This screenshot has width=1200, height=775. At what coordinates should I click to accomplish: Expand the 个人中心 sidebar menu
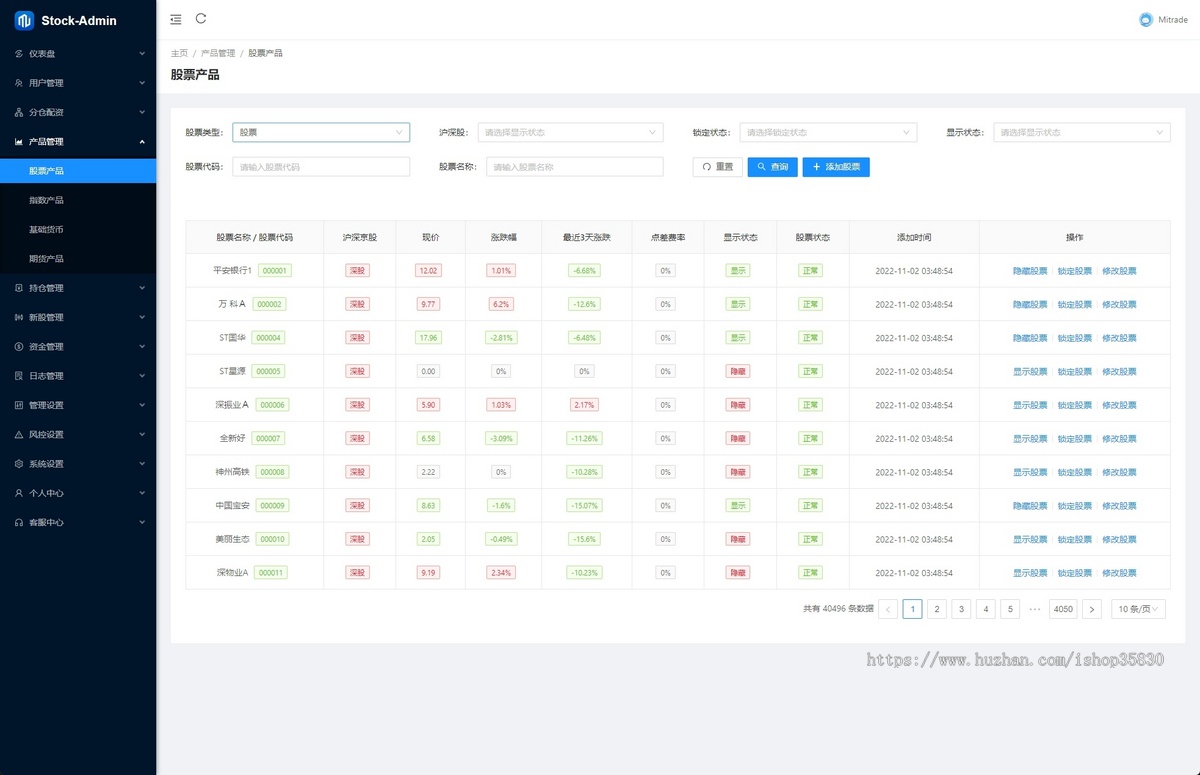(78, 493)
